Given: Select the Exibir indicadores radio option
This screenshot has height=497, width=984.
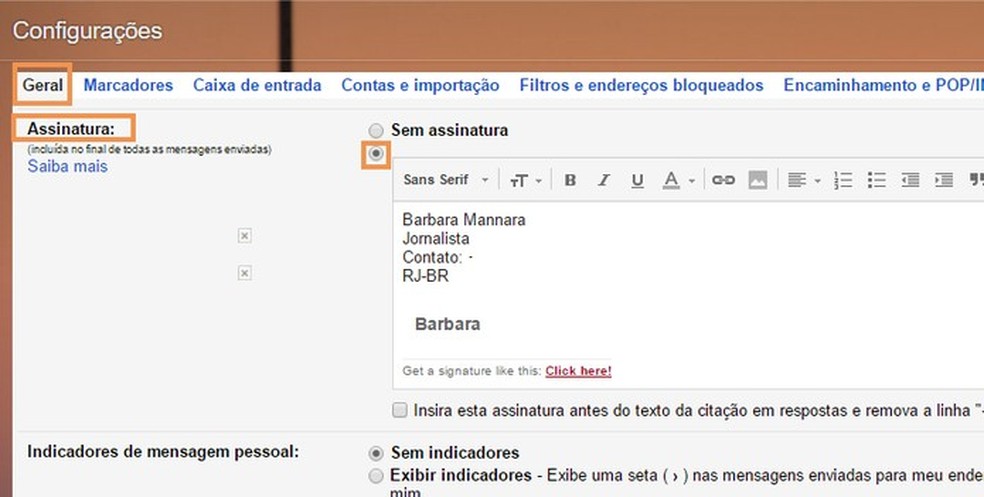Looking at the screenshot, I should (376, 476).
